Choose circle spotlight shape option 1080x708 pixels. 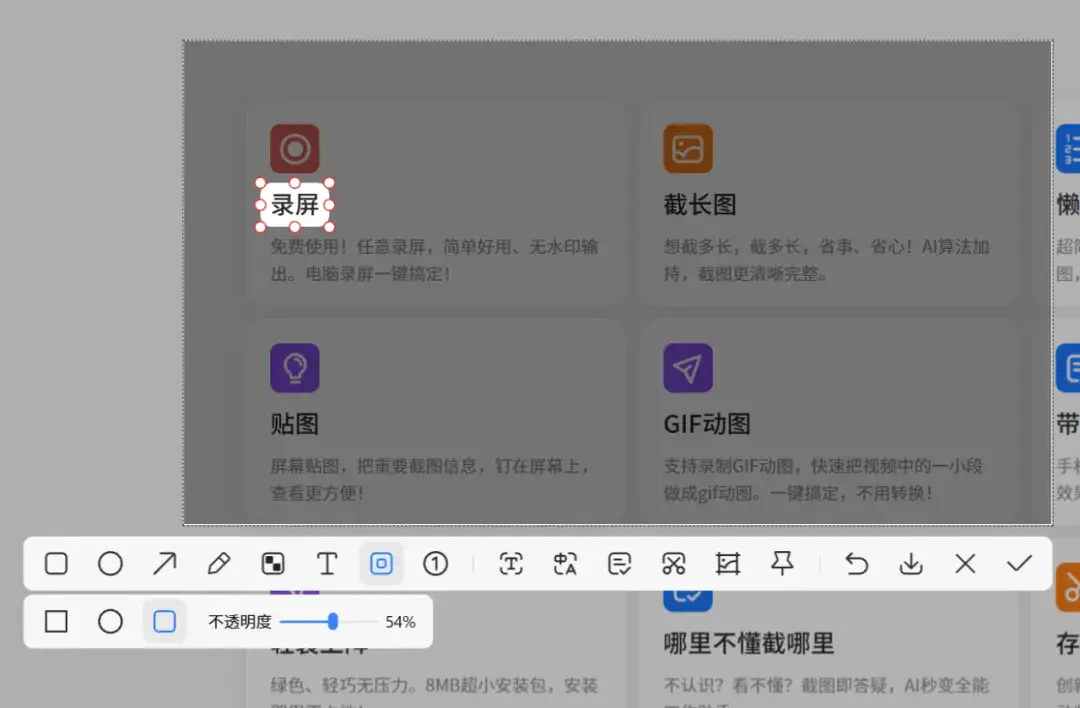(110, 622)
